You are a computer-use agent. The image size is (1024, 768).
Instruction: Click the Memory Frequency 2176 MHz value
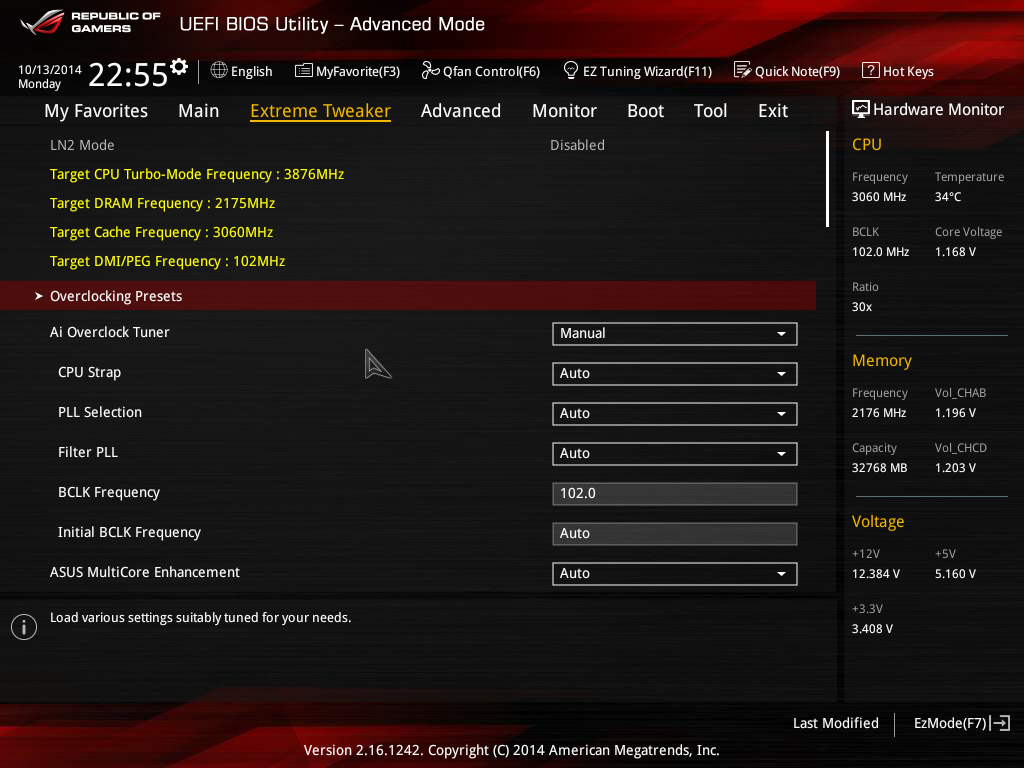tap(879, 413)
